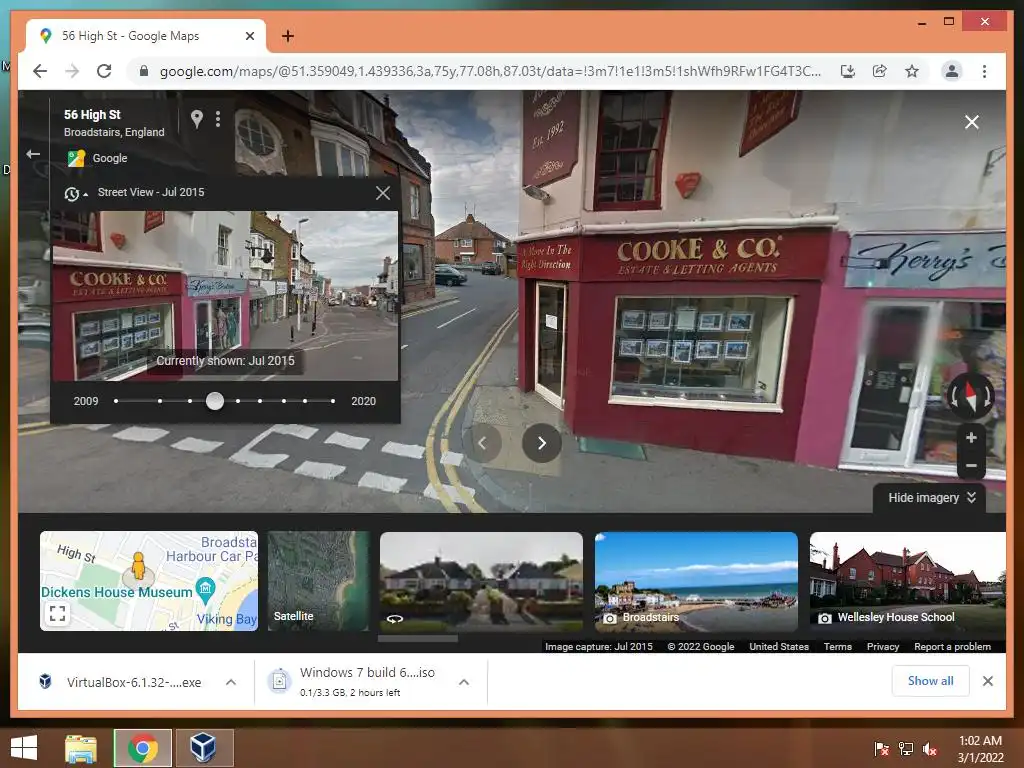Collapse the Hide imagery panel

(932, 498)
